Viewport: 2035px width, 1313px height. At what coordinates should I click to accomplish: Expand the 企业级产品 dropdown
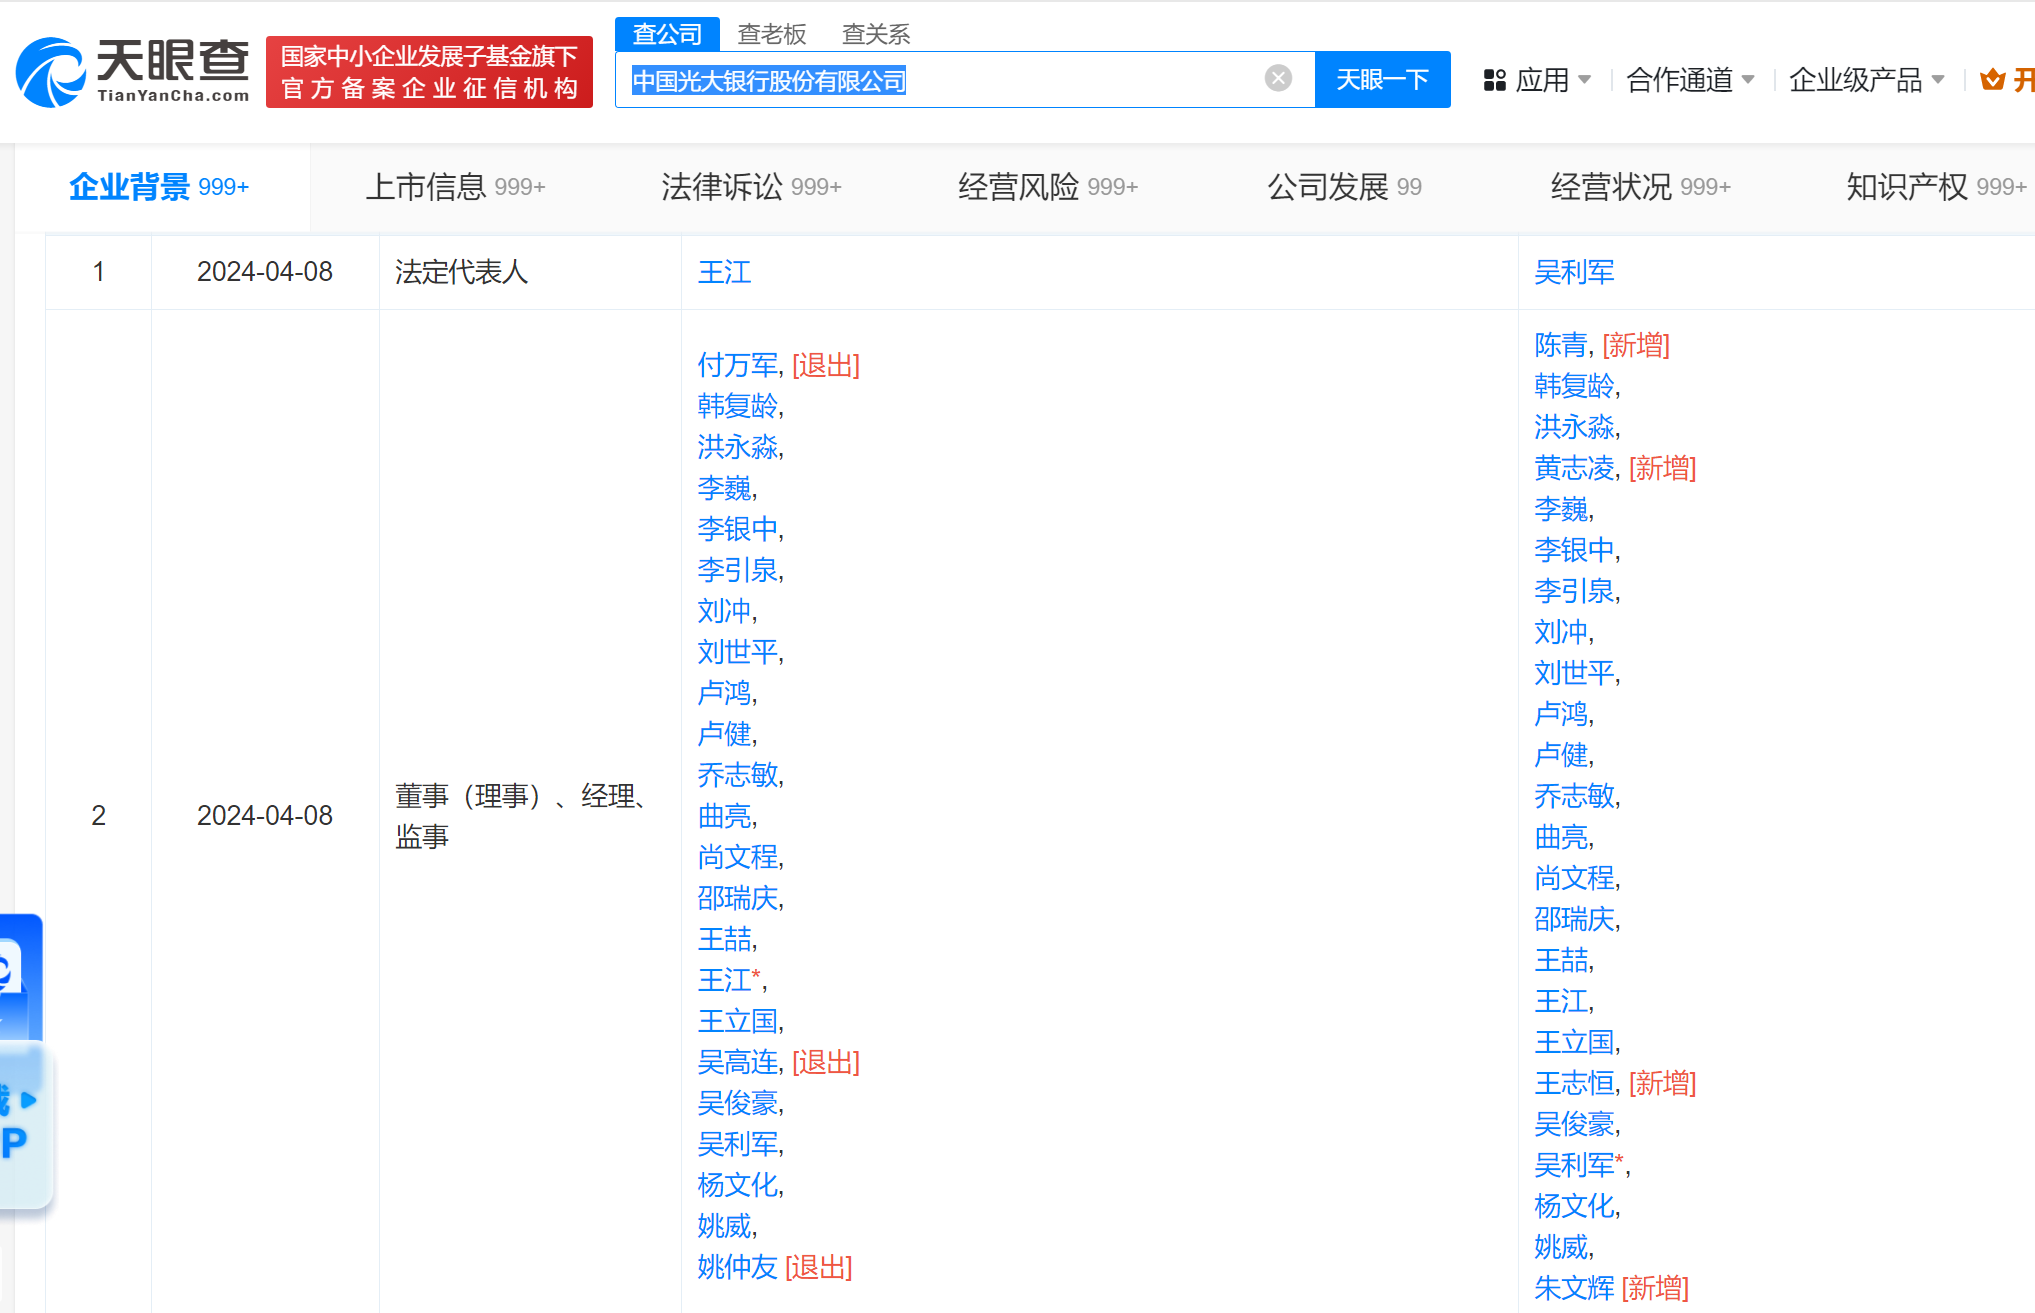click(1866, 80)
